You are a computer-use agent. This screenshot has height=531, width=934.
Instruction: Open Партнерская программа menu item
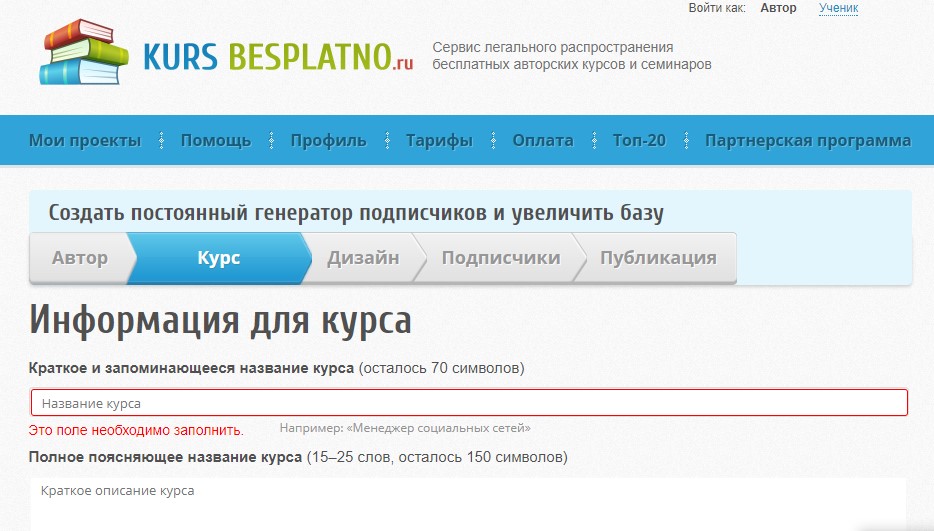point(808,141)
